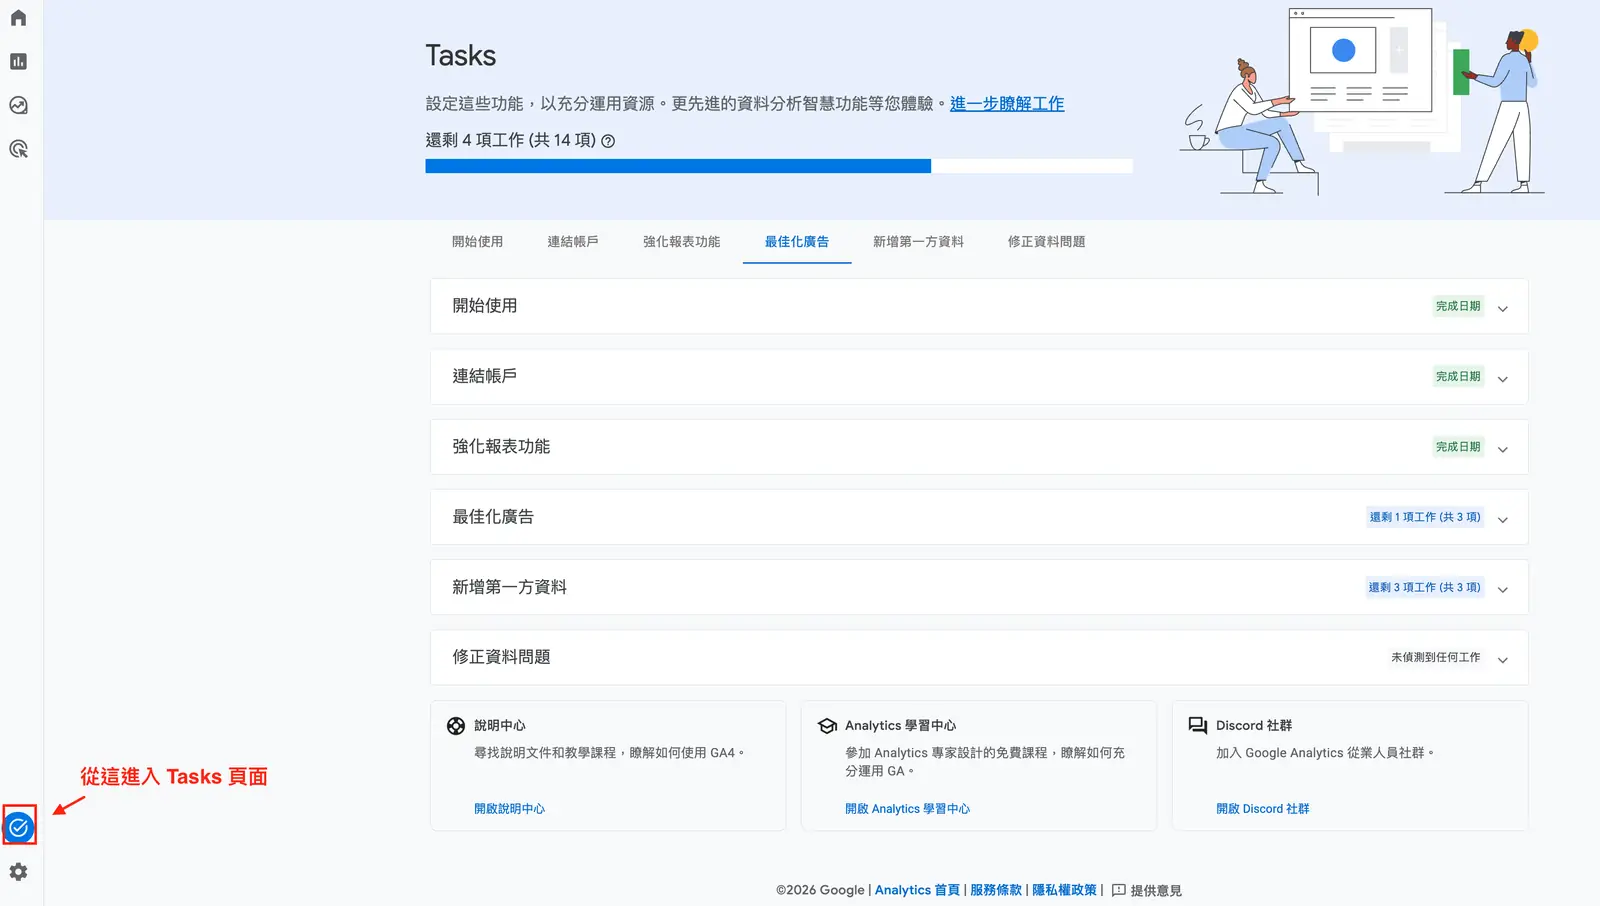Switch to the 強化報表功能 tab
The width and height of the screenshot is (1600, 906).
point(681,242)
